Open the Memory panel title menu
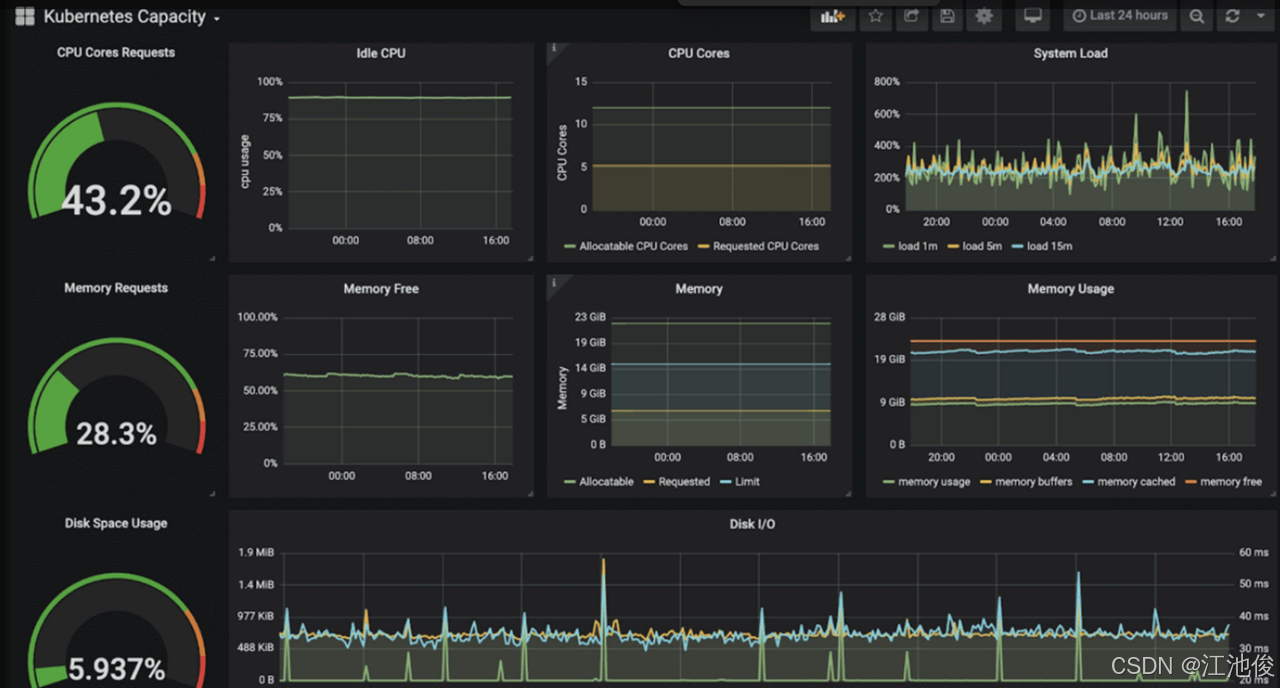This screenshot has width=1280, height=688. tap(699, 289)
